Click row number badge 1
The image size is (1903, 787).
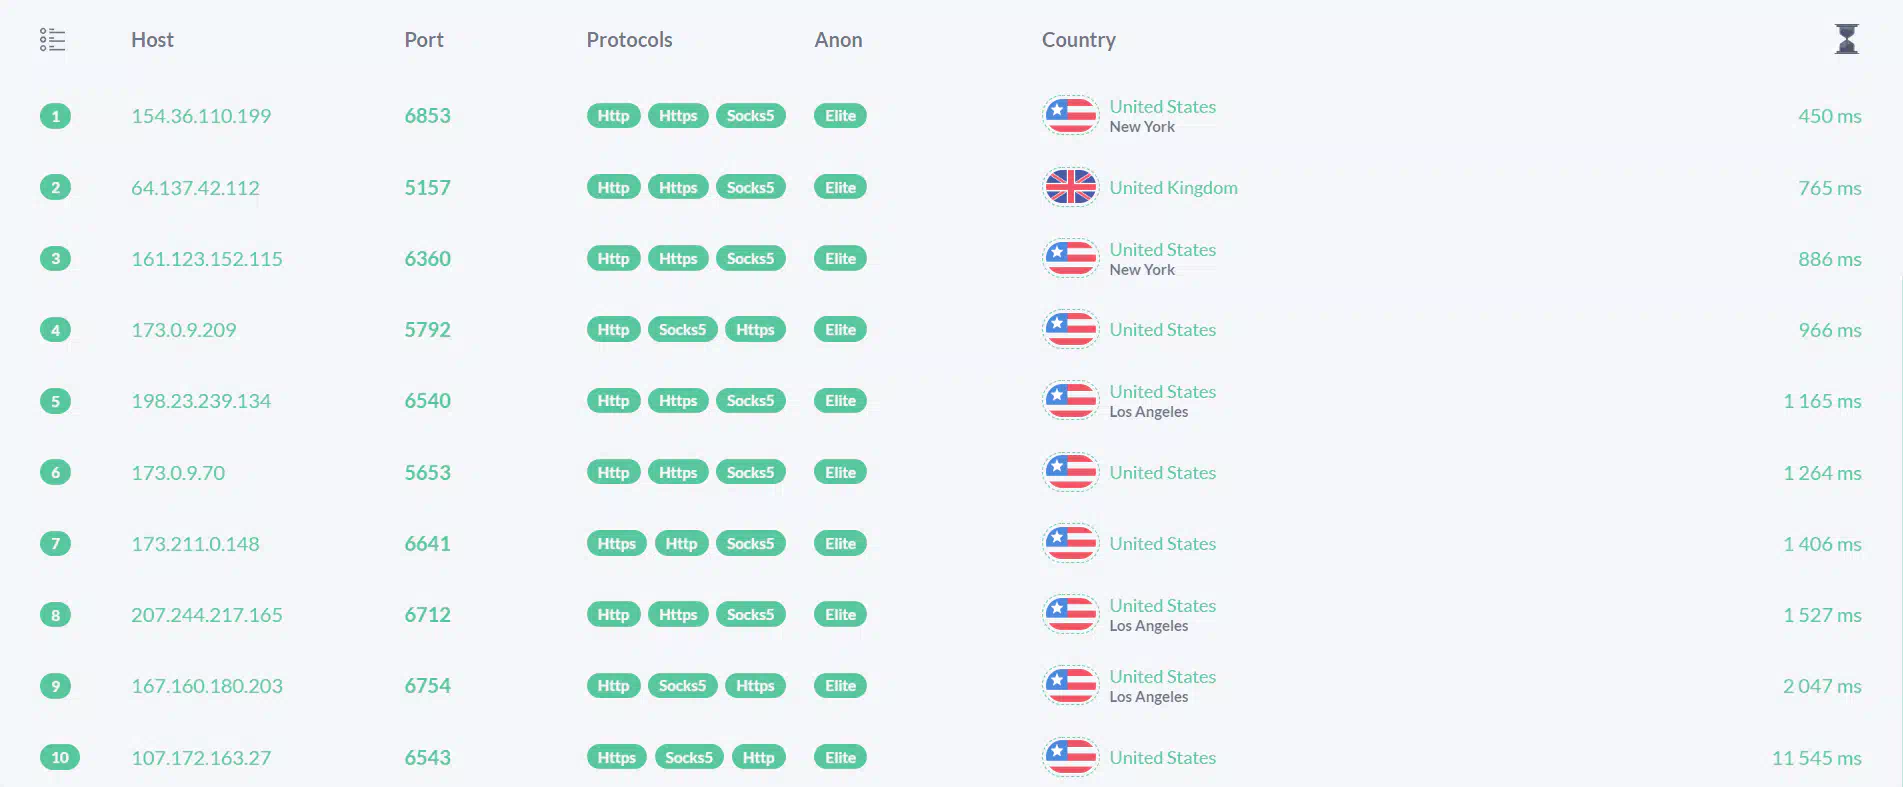(x=55, y=116)
